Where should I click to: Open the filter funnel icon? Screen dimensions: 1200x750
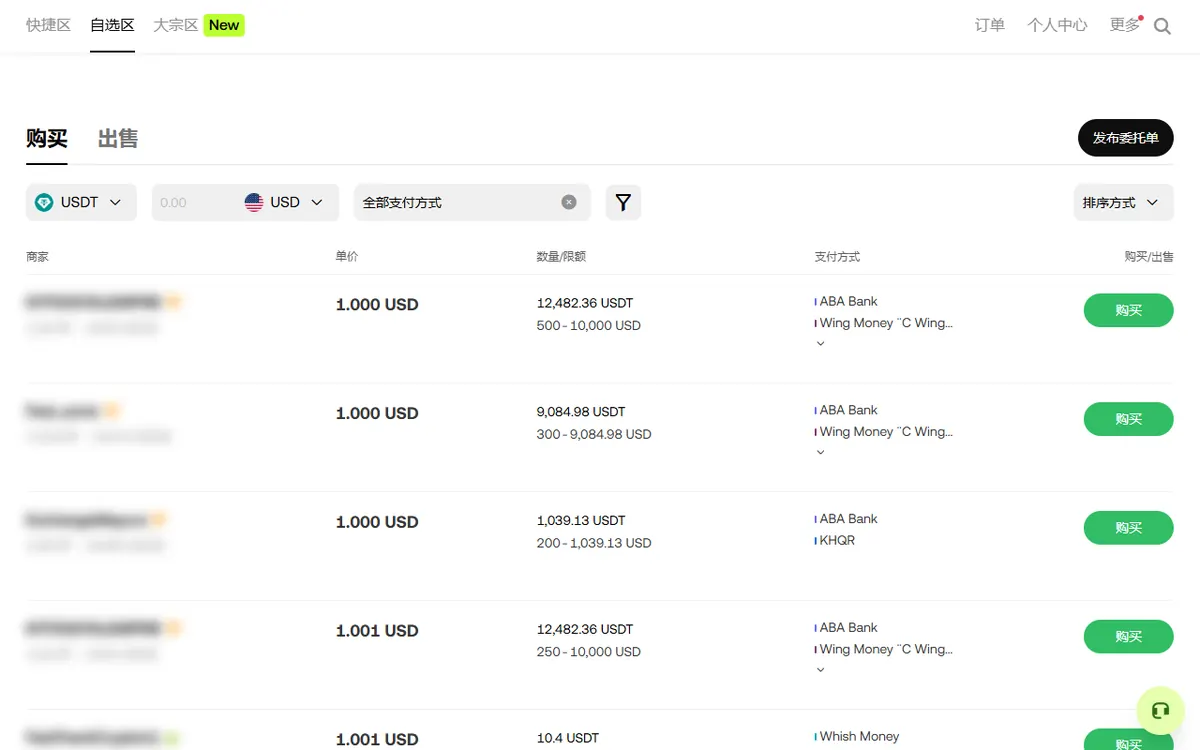click(x=623, y=202)
